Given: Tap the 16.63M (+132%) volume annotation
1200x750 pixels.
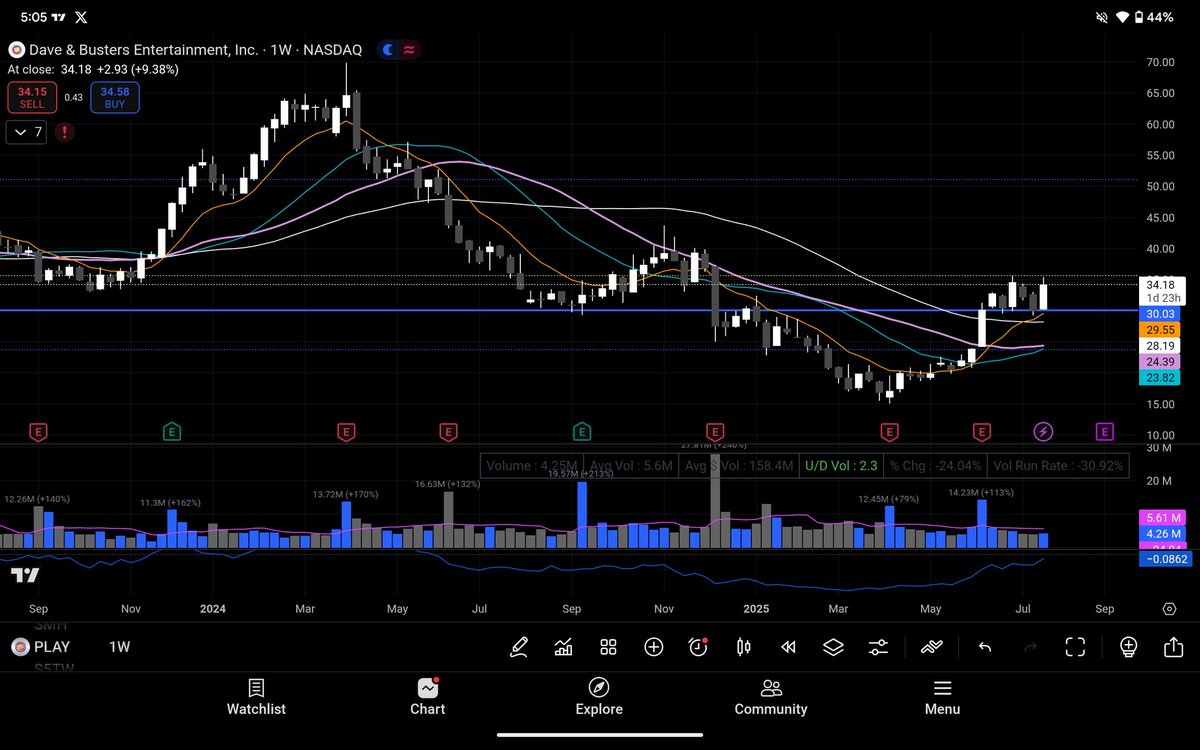Looking at the screenshot, I should pyautogui.click(x=448, y=484).
